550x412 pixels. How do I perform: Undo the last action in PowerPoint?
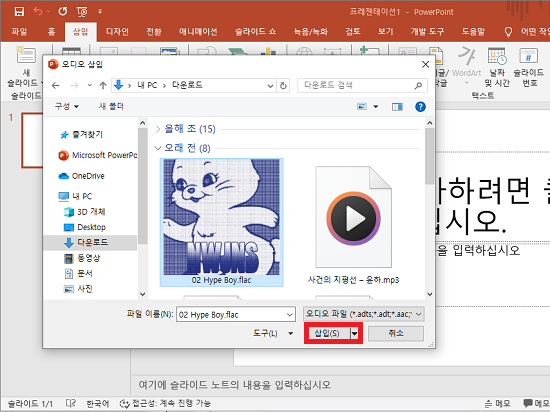[x=38, y=12]
